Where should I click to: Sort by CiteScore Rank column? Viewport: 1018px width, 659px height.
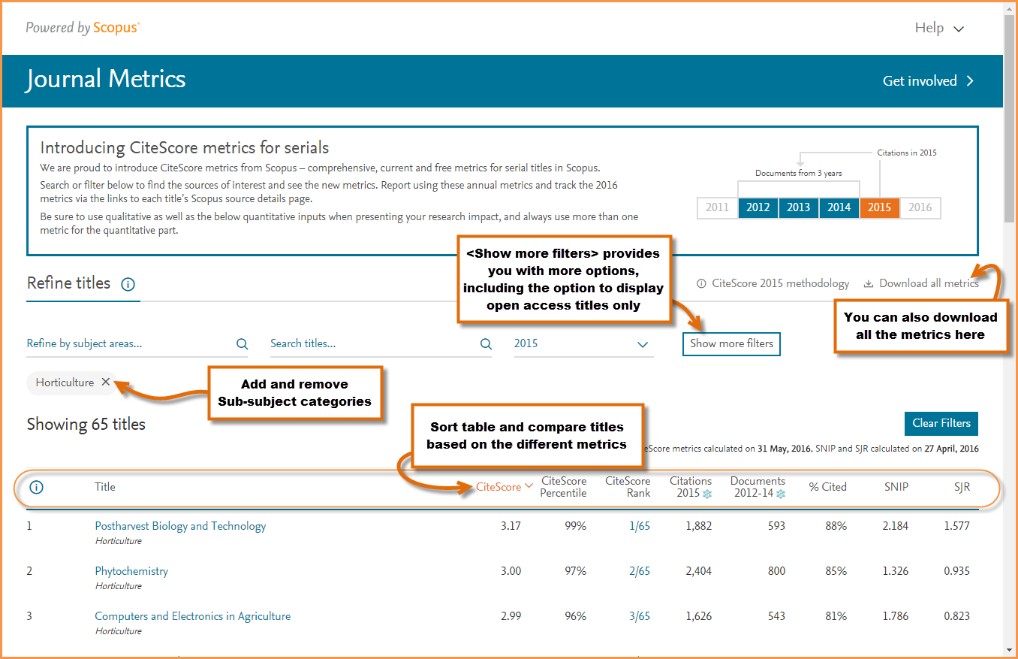tap(628, 487)
